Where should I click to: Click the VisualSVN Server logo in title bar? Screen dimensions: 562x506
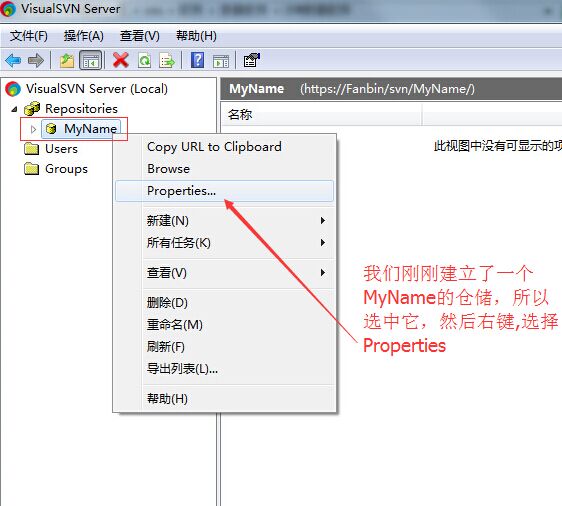click(x=8, y=9)
